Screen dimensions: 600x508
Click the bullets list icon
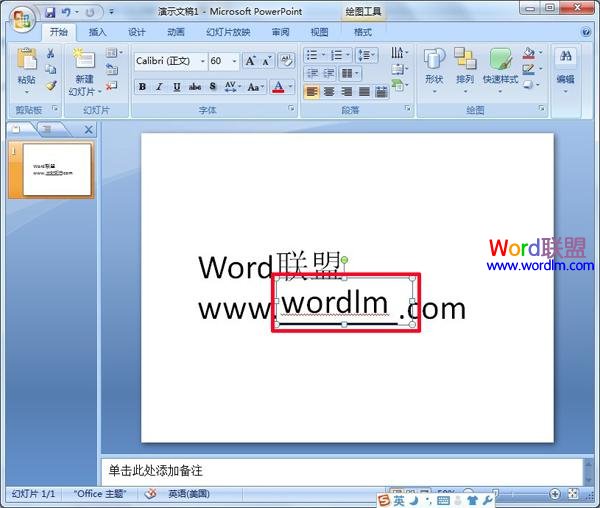click(x=313, y=55)
